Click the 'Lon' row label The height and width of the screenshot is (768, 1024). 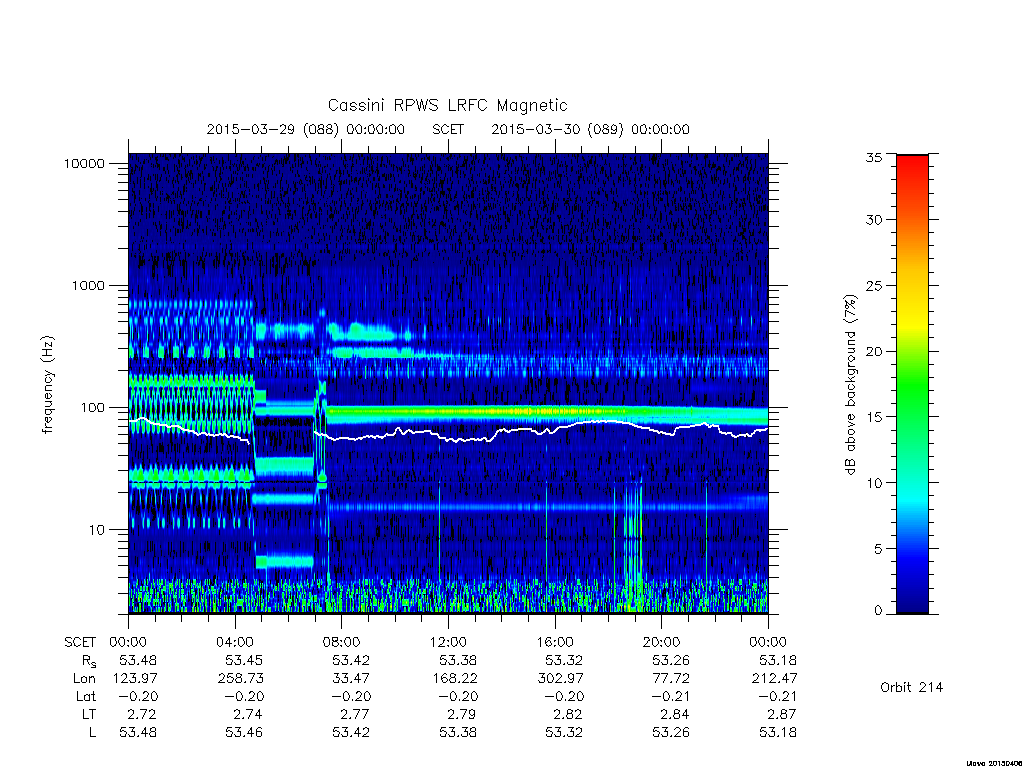[84, 679]
